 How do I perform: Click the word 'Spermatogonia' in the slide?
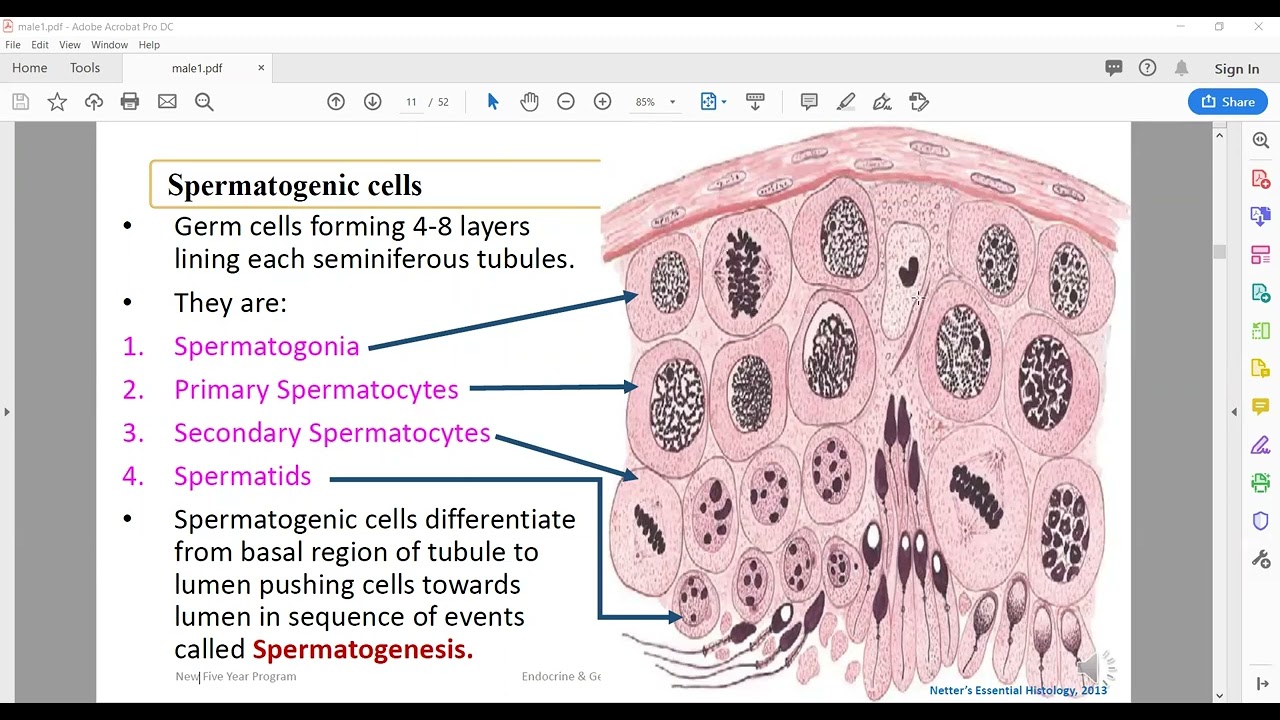(267, 346)
